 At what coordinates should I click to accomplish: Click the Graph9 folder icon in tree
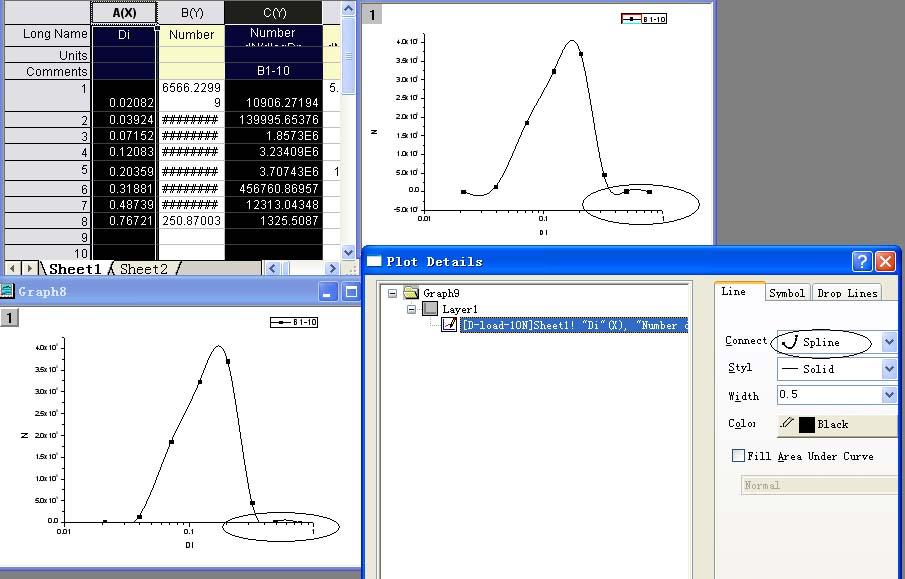411,293
